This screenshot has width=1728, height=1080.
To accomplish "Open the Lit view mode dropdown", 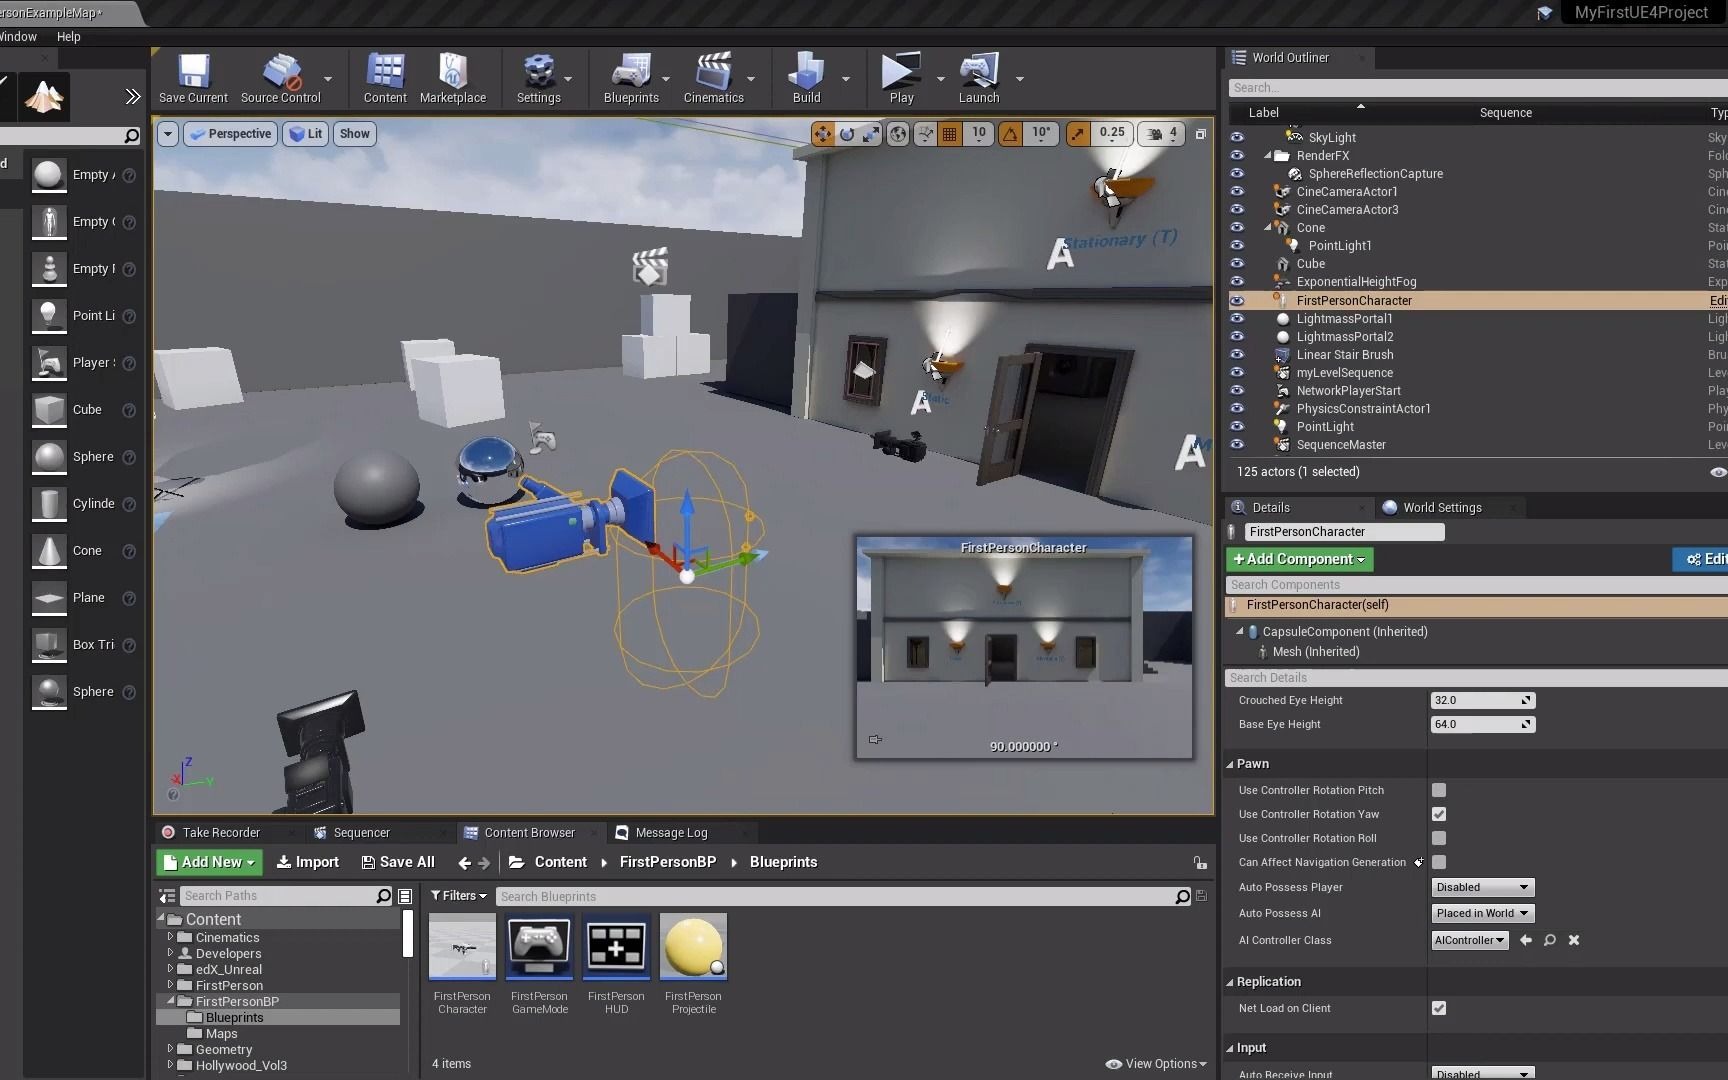I will pos(306,134).
